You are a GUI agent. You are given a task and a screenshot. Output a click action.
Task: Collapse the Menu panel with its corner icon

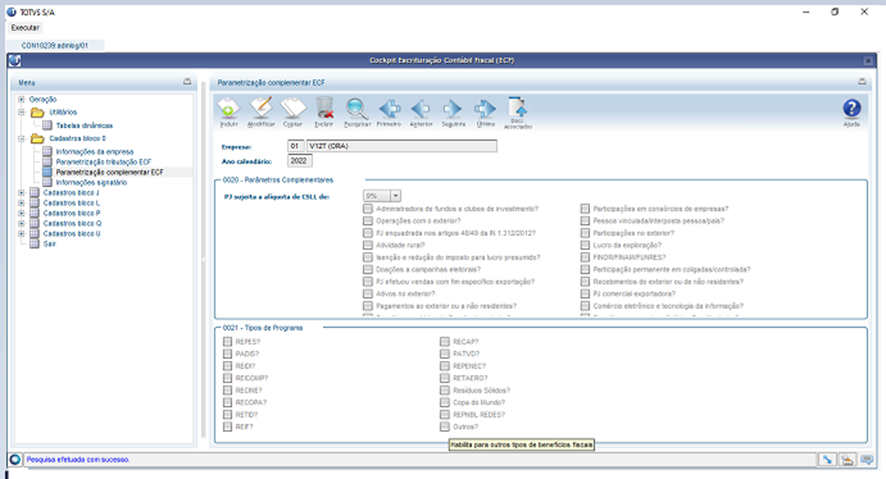tap(187, 82)
